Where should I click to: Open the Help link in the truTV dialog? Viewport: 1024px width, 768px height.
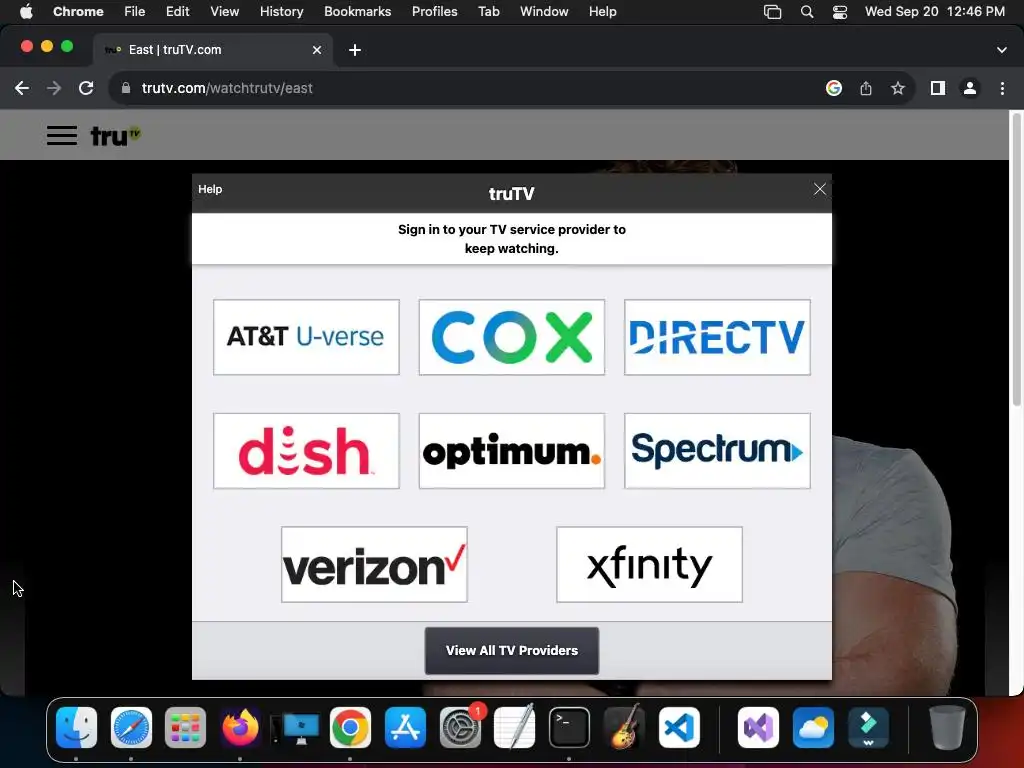210,189
